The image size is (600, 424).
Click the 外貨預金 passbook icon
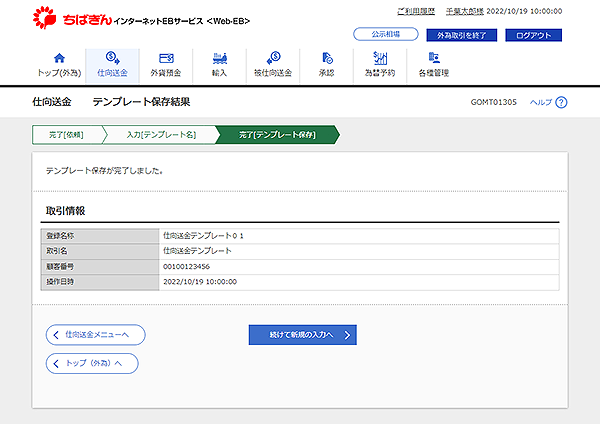click(166, 58)
